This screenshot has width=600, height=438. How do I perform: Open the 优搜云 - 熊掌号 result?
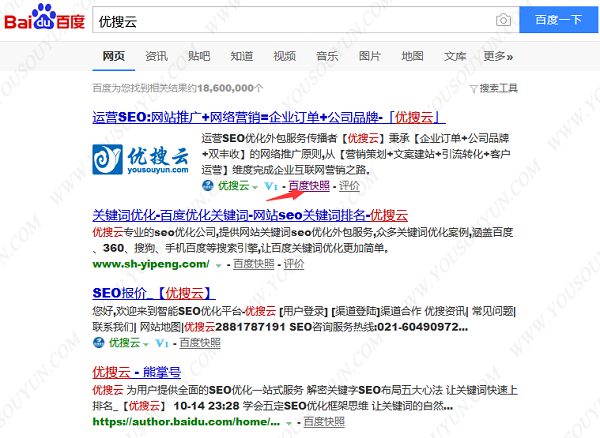[137, 372]
